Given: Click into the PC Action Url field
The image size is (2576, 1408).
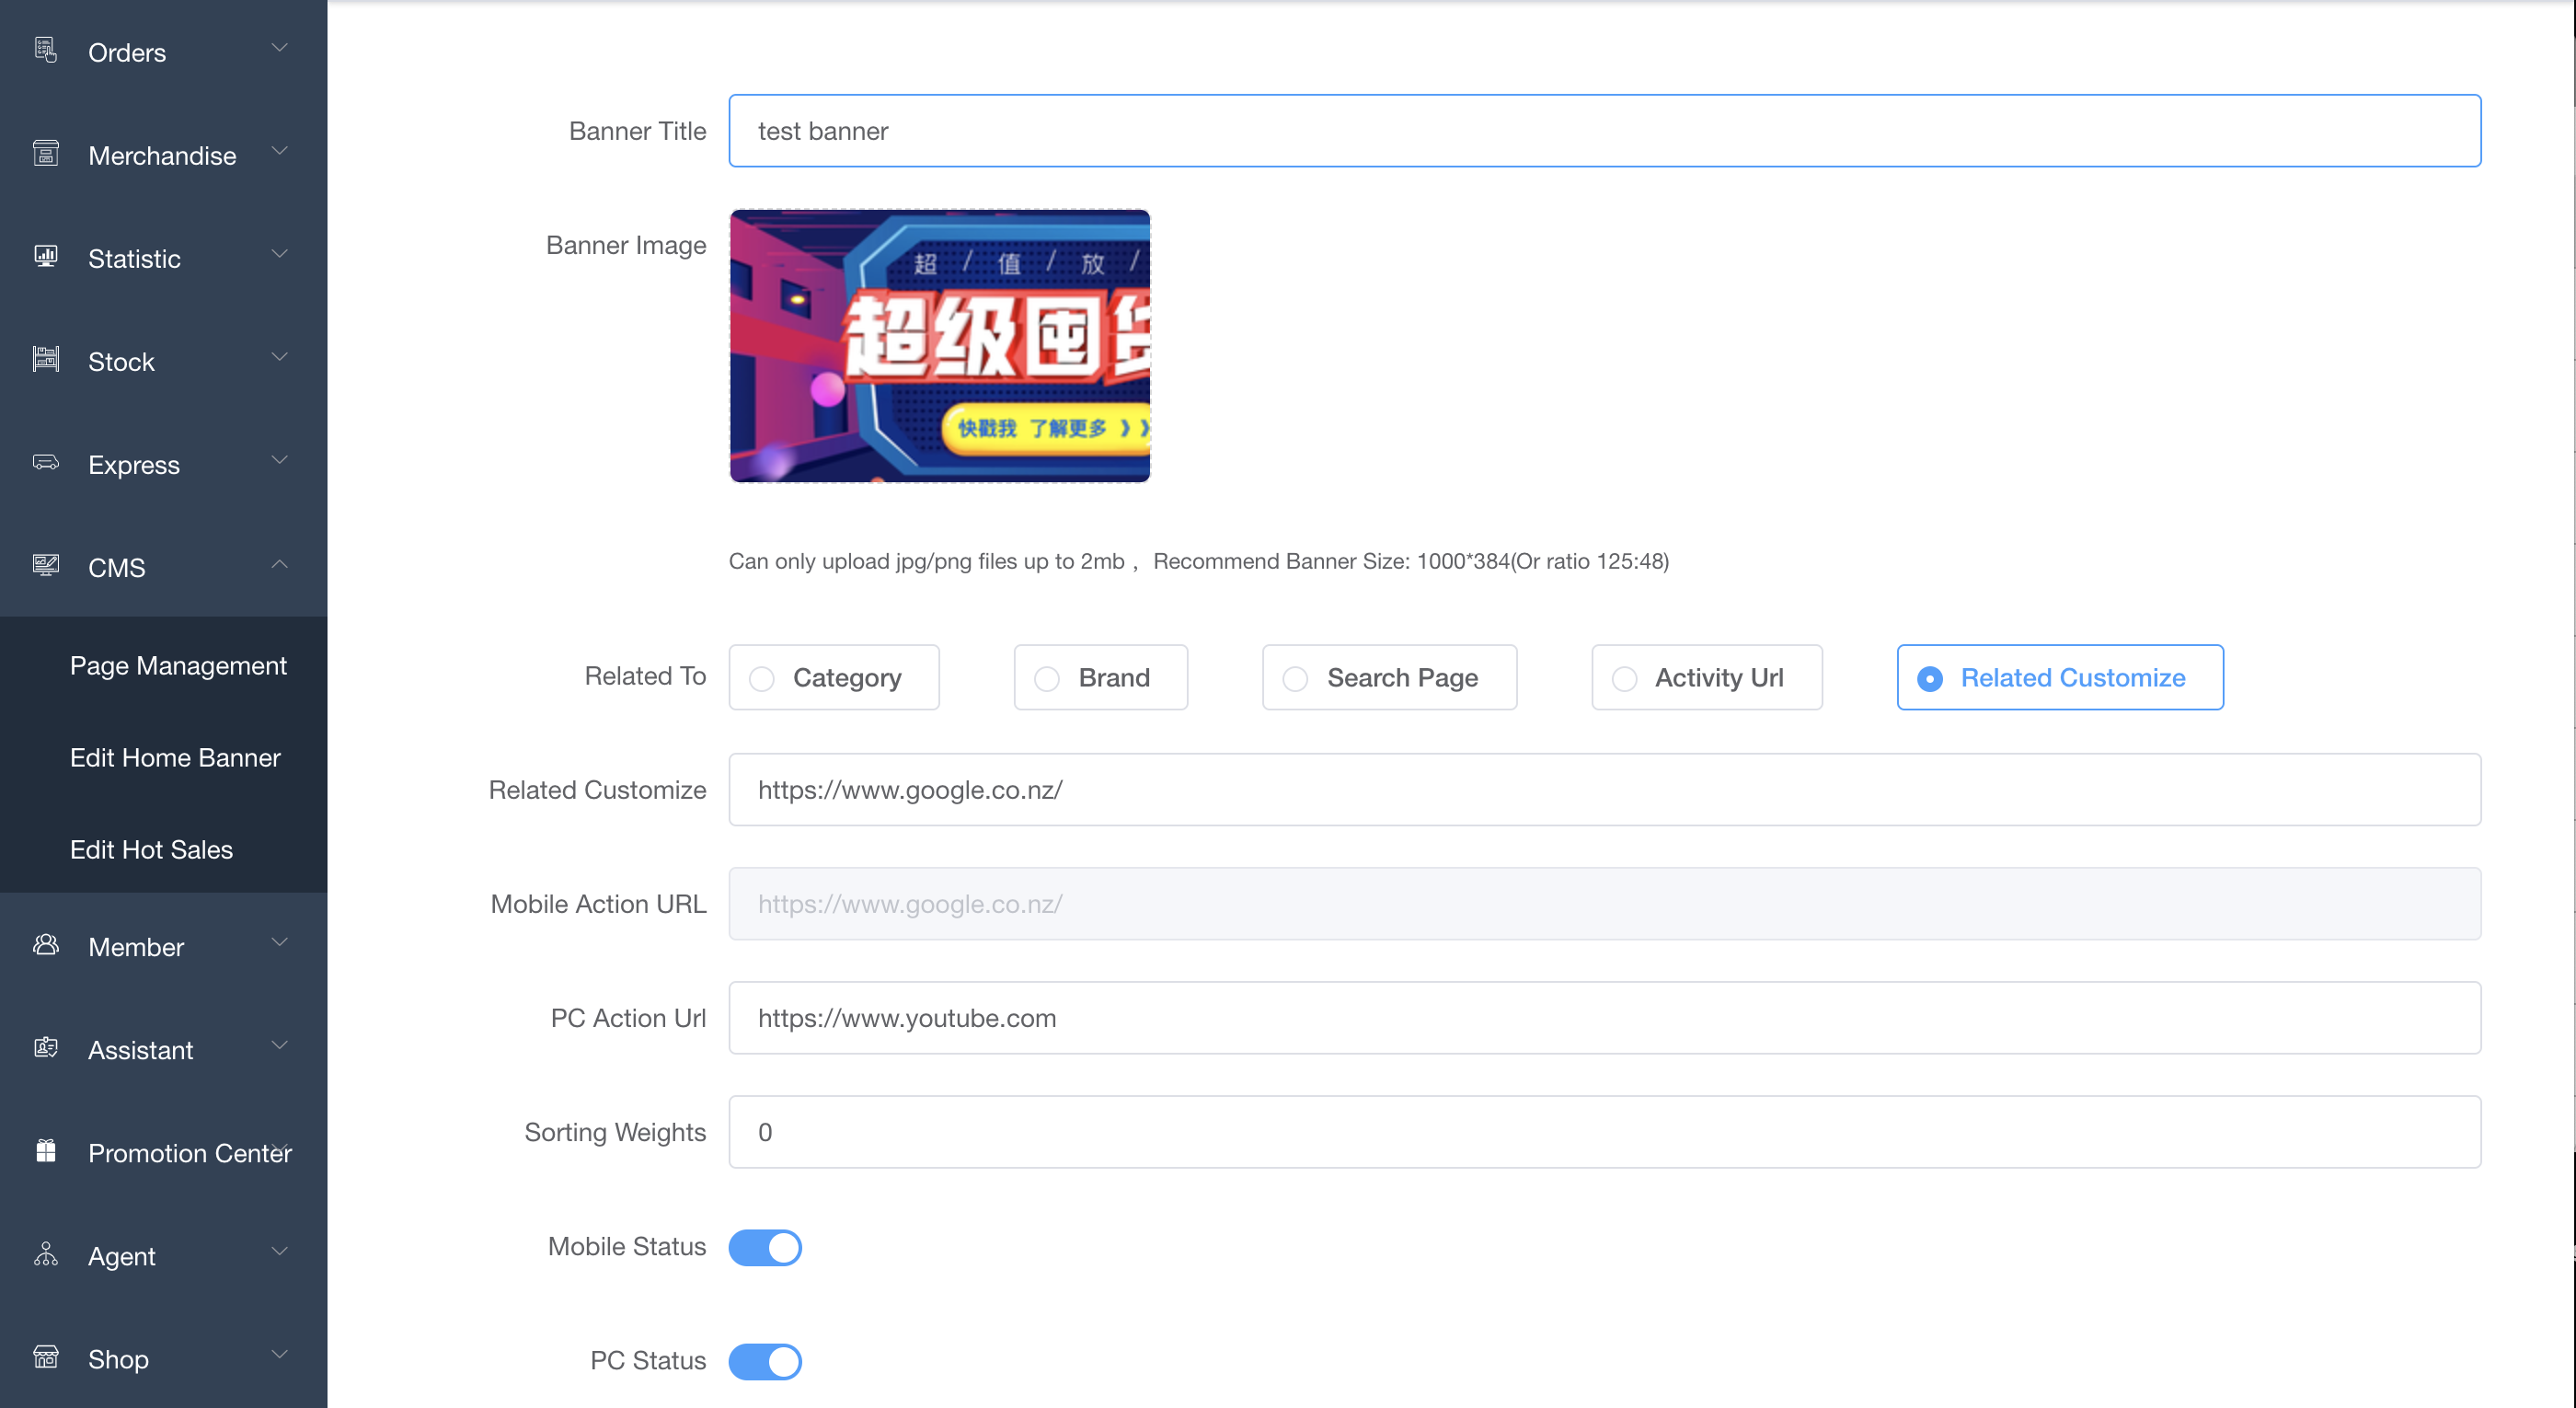Looking at the screenshot, I should click(1604, 1018).
